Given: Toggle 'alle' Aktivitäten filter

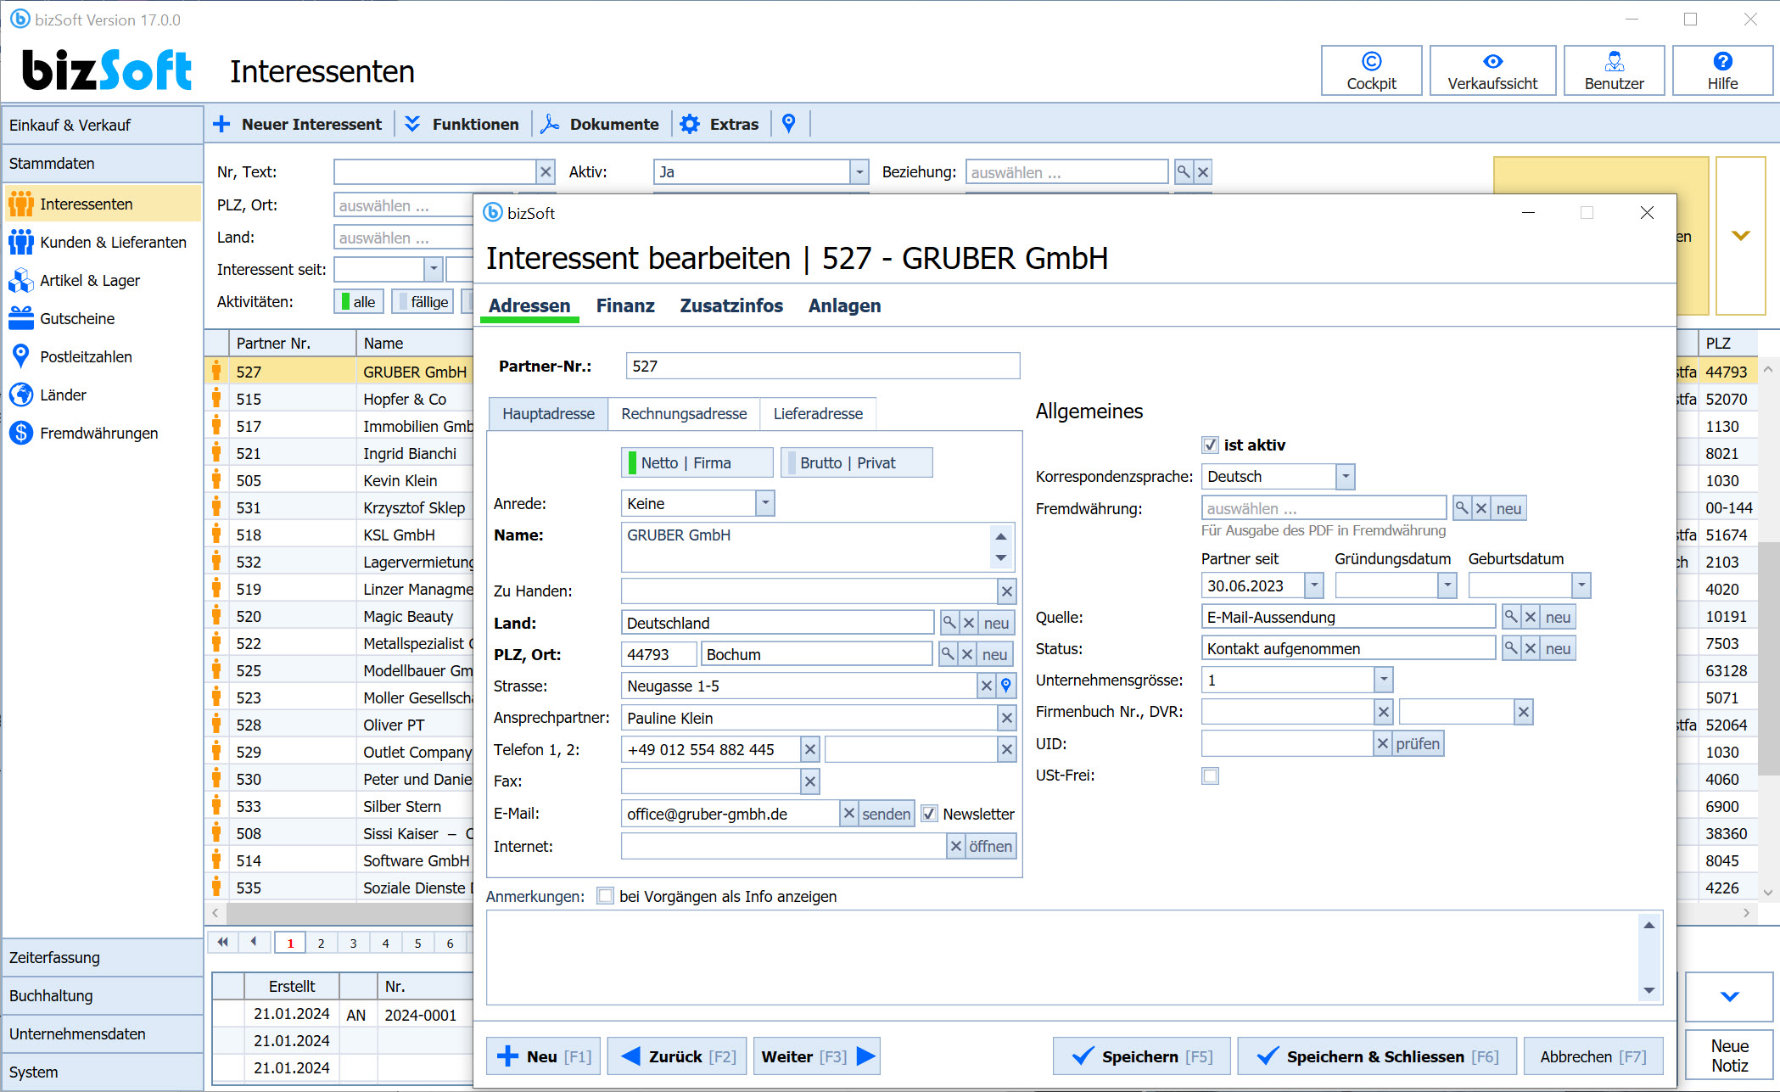Looking at the screenshot, I should pos(358,301).
